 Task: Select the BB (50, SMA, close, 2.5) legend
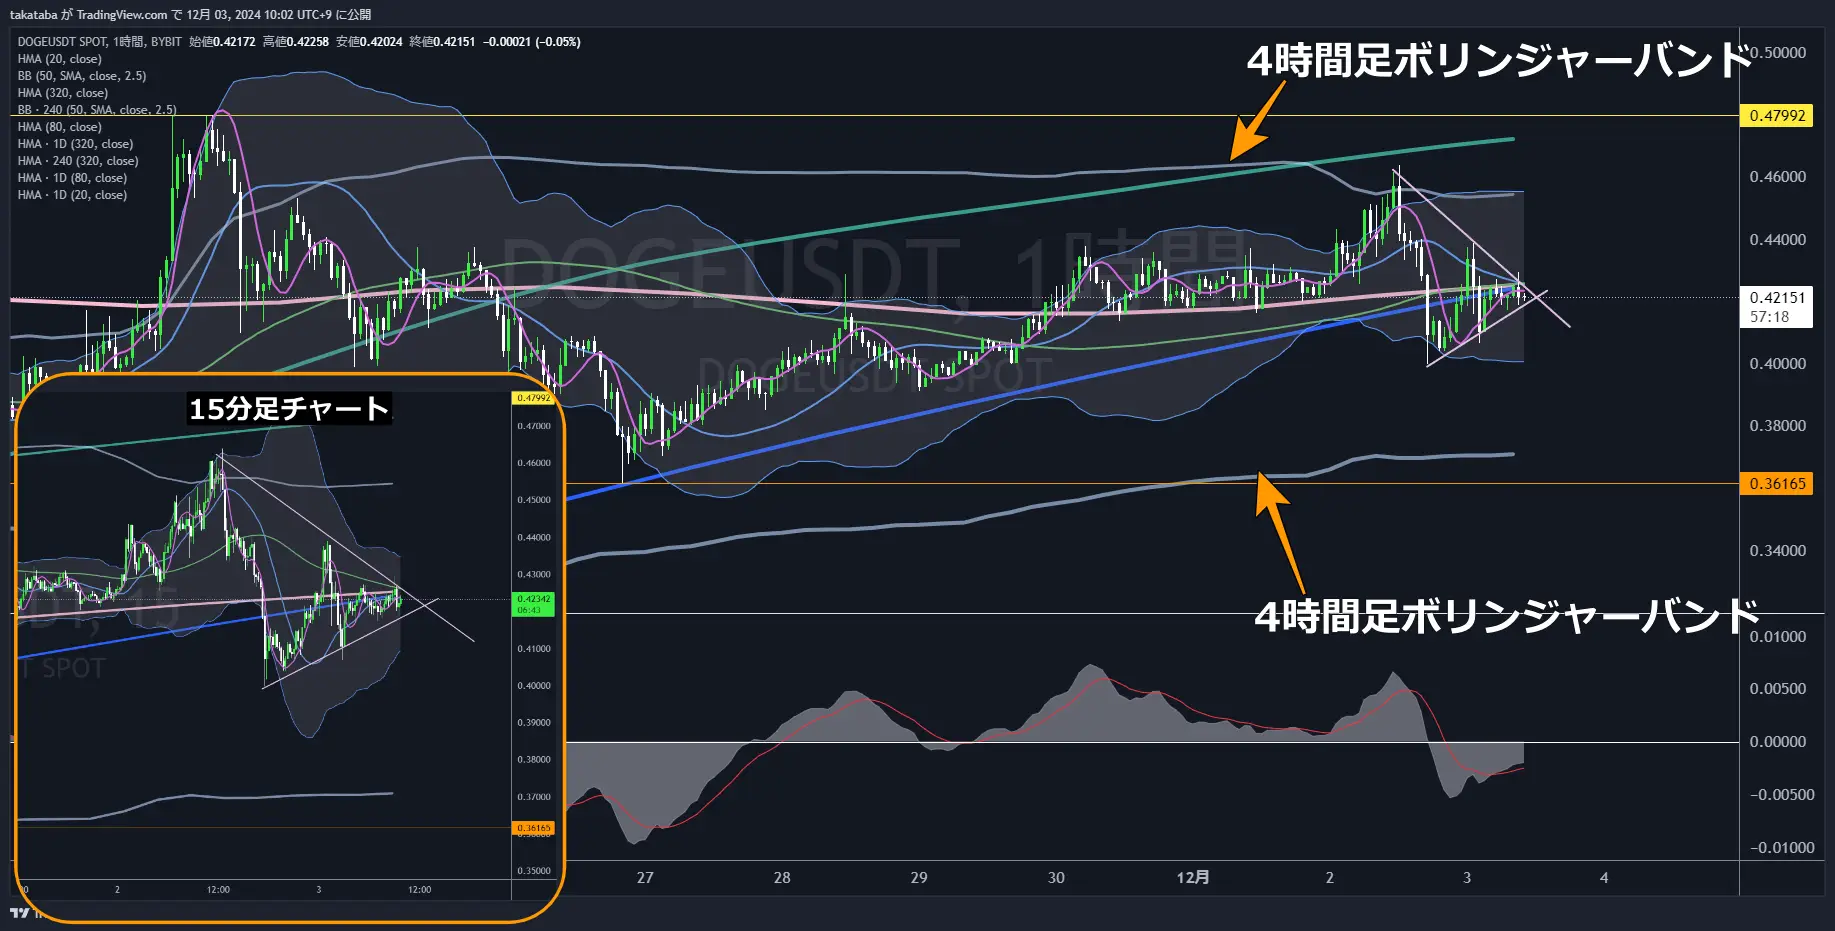pos(81,76)
